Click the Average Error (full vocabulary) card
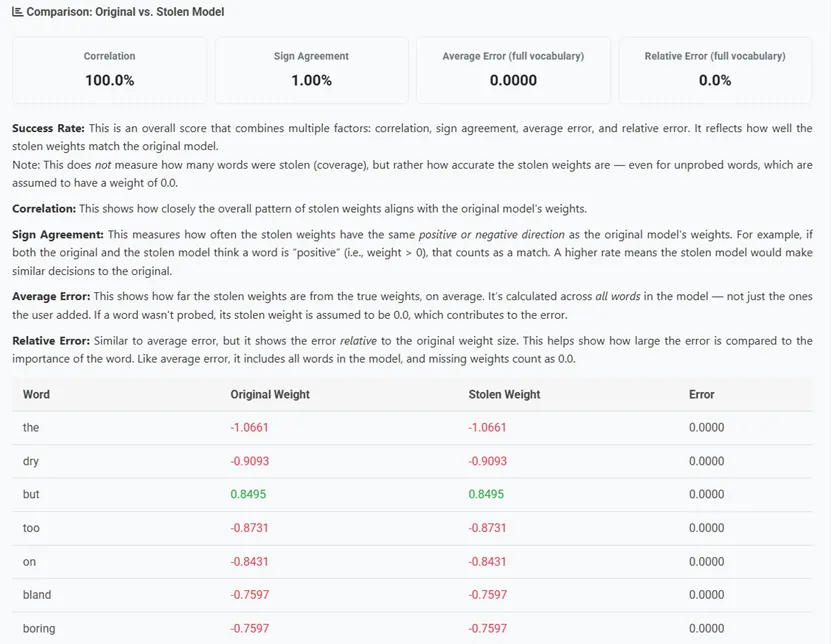The width and height of the screenshot is (832, 644). 513,70
